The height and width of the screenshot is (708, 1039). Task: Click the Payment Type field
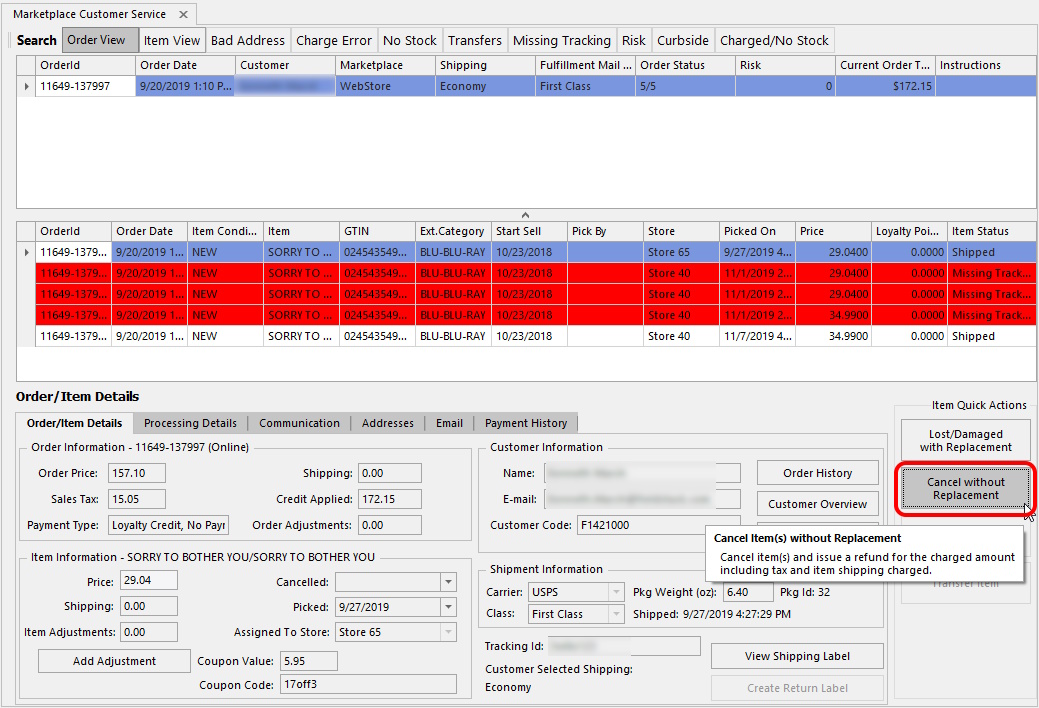(x=168, y=525)
